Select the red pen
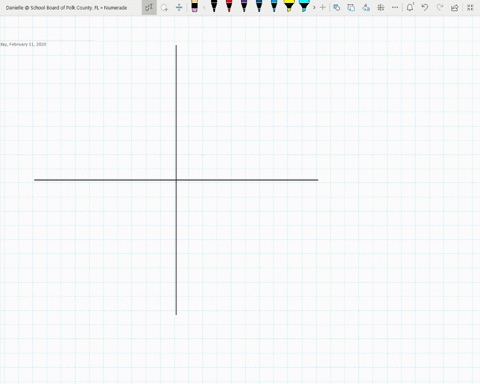The height and width of the screenshot is (384, 480). click(229, 6)
